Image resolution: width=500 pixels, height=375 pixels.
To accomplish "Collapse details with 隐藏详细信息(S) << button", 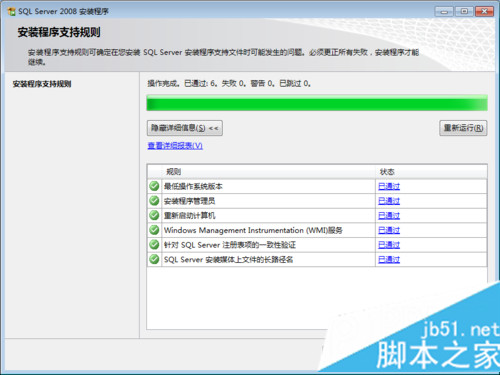I will [x=185, y=128].
